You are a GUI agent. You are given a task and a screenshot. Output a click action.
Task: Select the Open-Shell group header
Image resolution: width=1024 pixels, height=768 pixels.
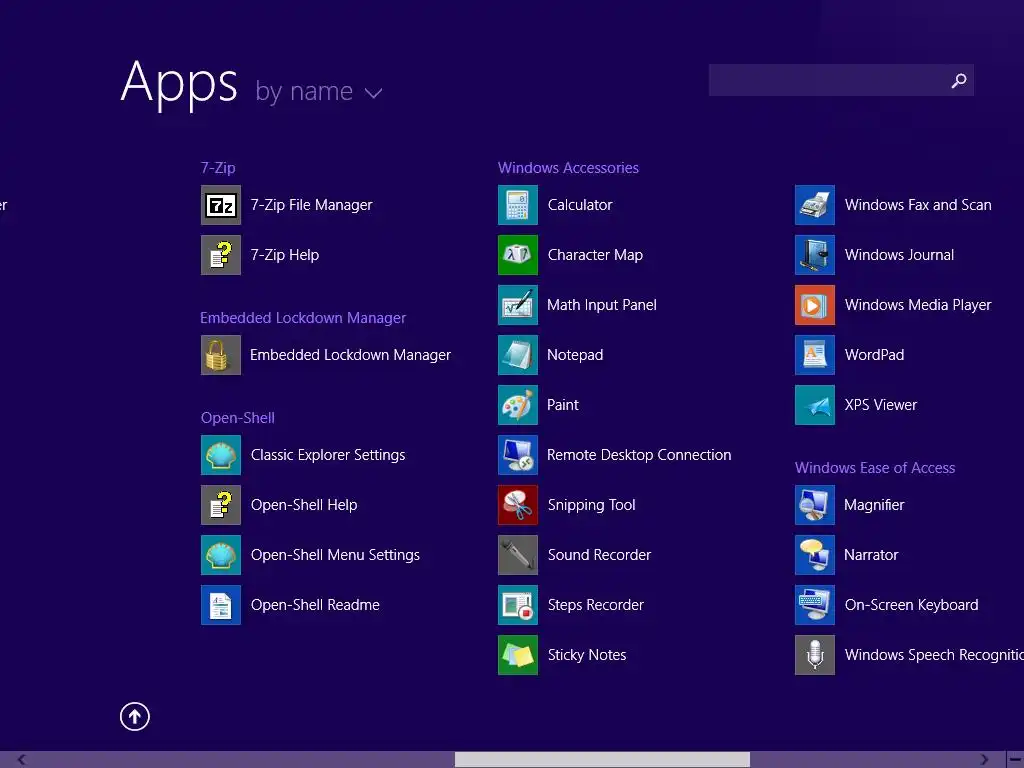238,418
